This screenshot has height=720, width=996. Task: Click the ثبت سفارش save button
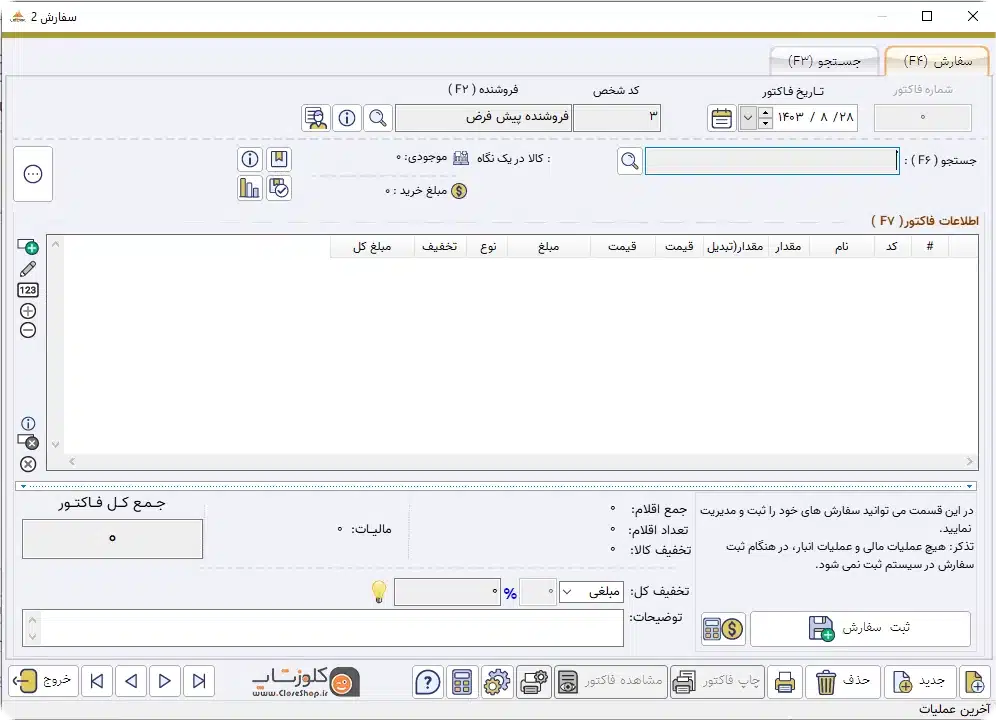(x=860, y=629)
